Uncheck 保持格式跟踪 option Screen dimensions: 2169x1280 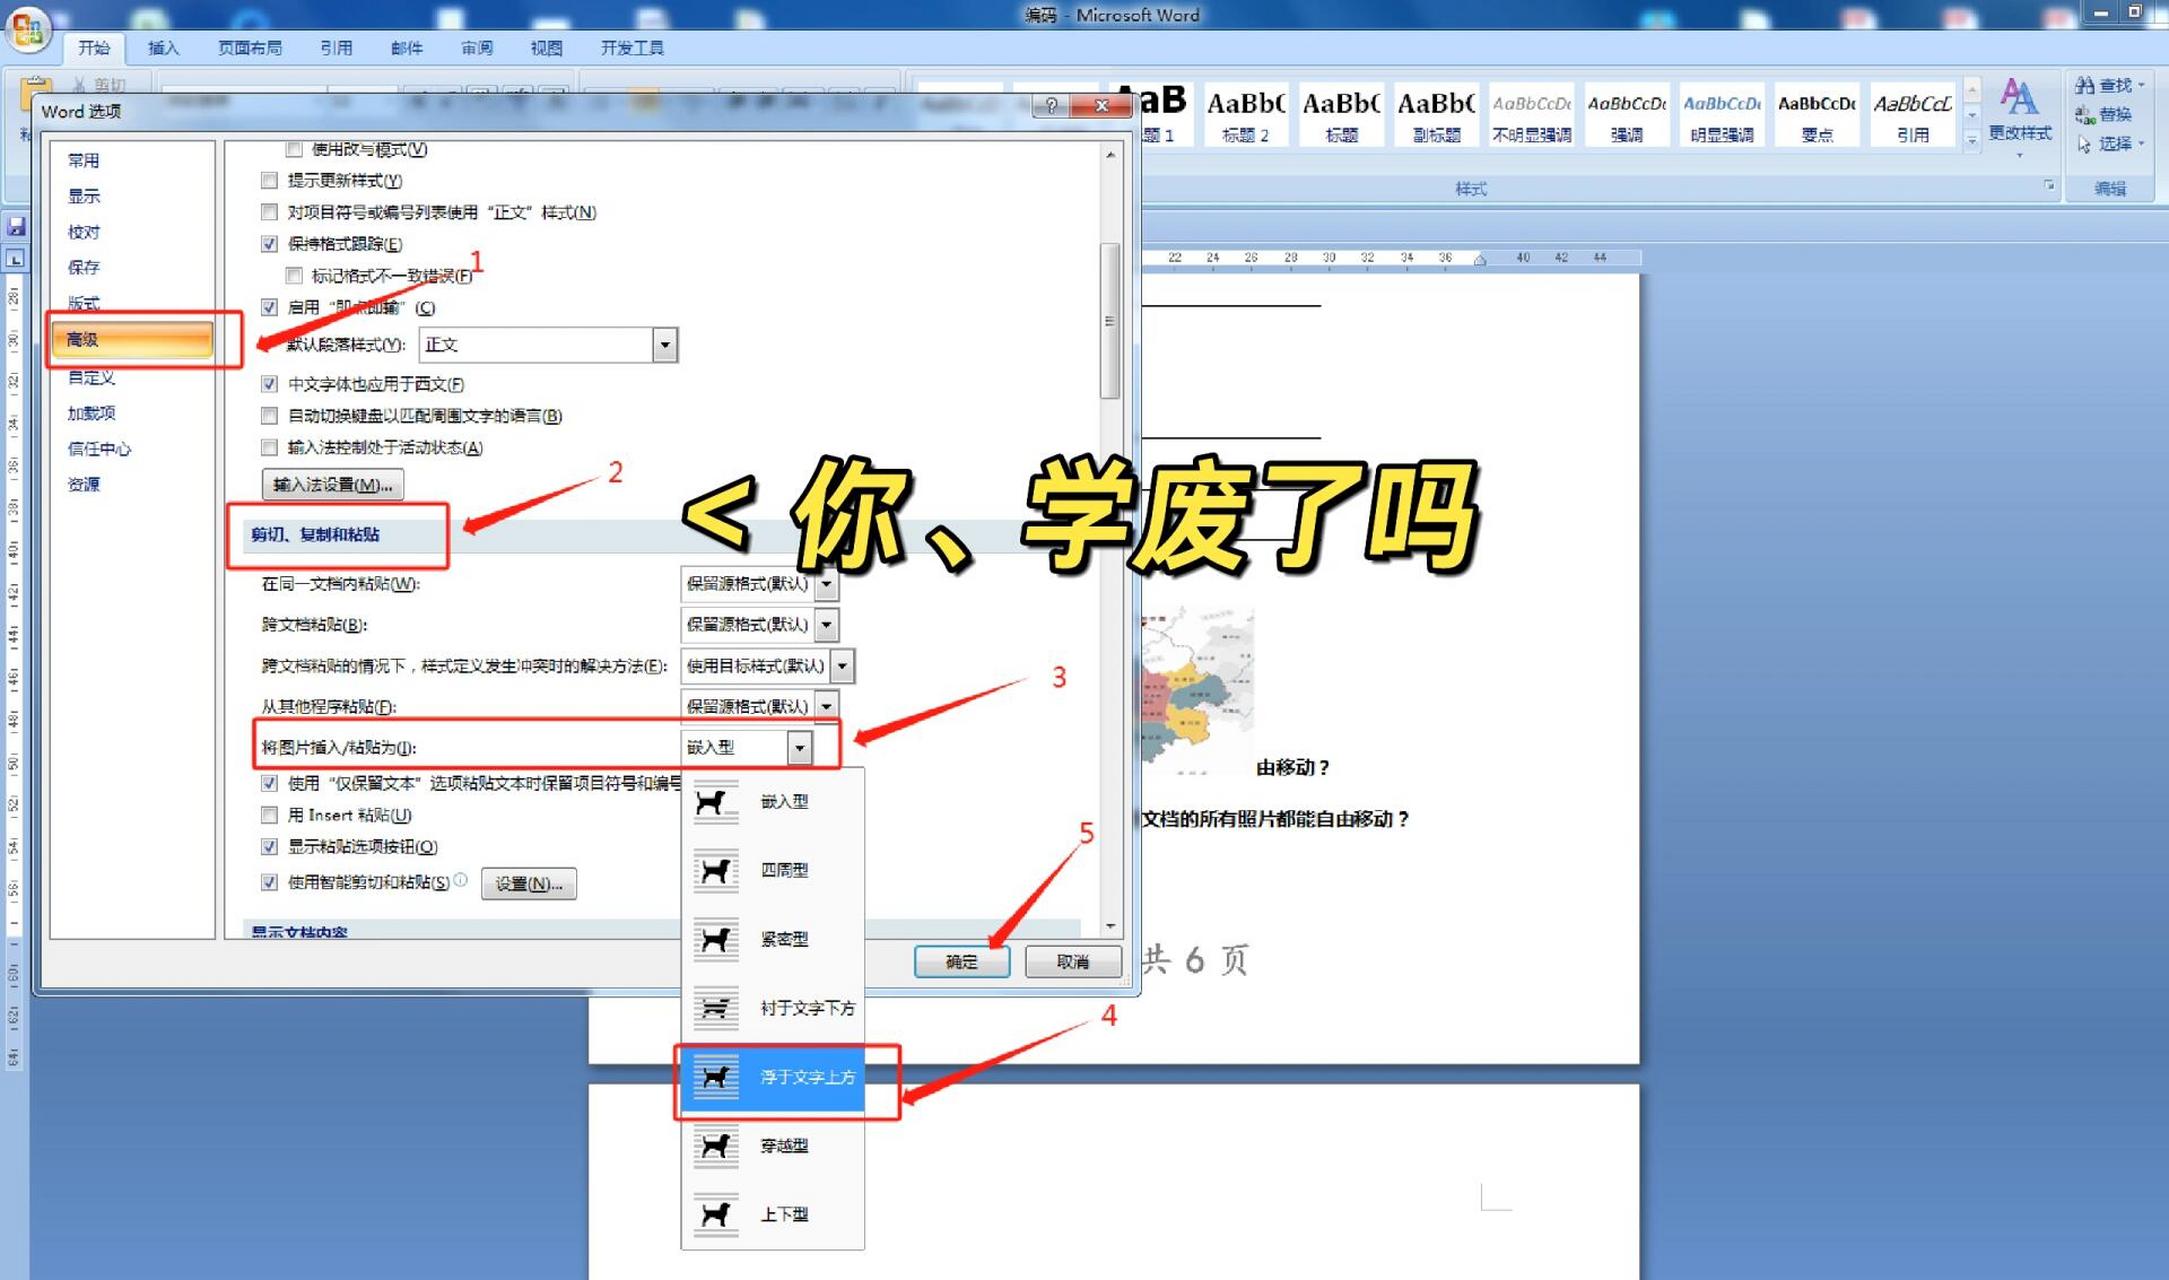(269, 244)
